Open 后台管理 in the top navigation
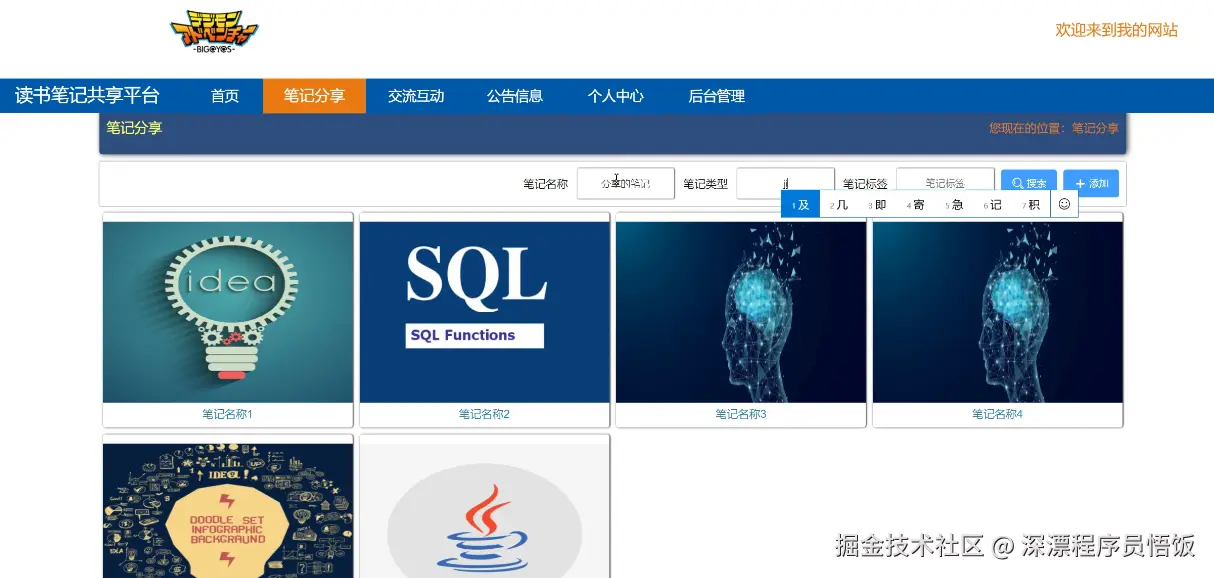The height and width of the screenshot is (578, 1214). tap(715, 95)
